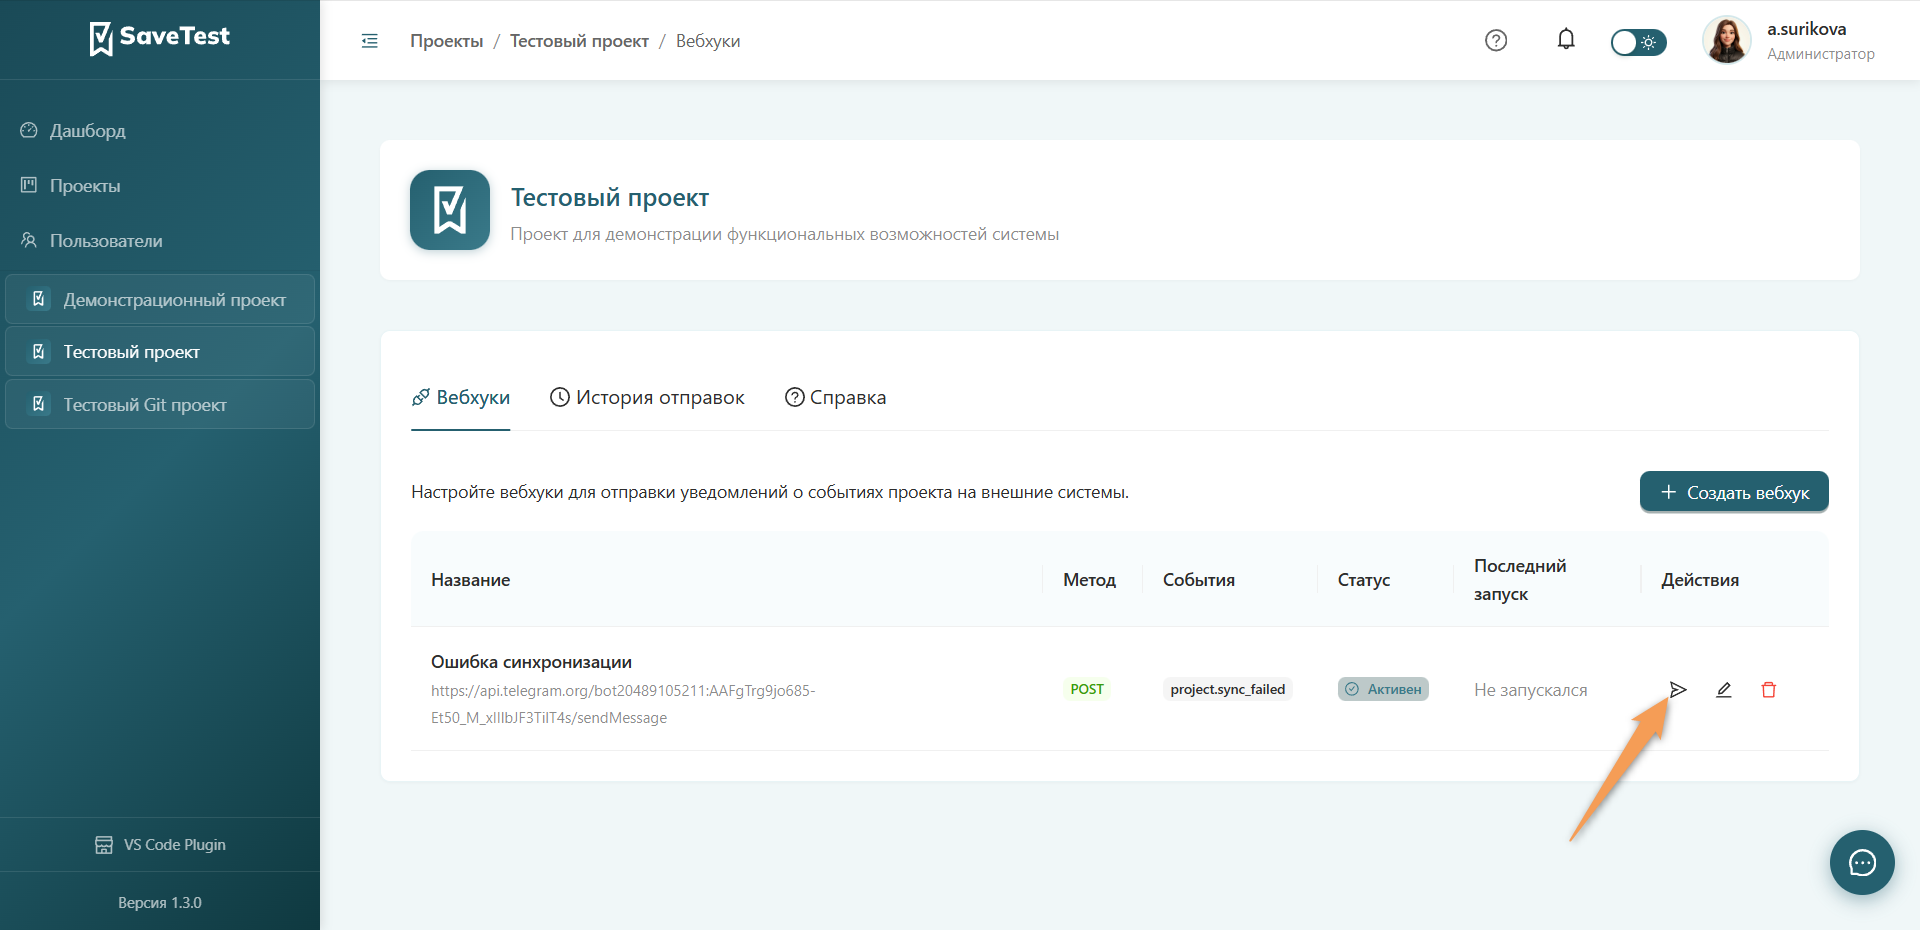
Task: Send test webhook with paper plane icon
Action: (1678, 690)
